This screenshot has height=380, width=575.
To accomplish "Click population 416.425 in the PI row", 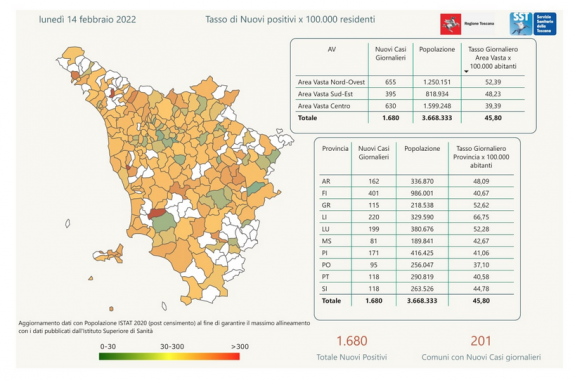I will coord(422,253).
